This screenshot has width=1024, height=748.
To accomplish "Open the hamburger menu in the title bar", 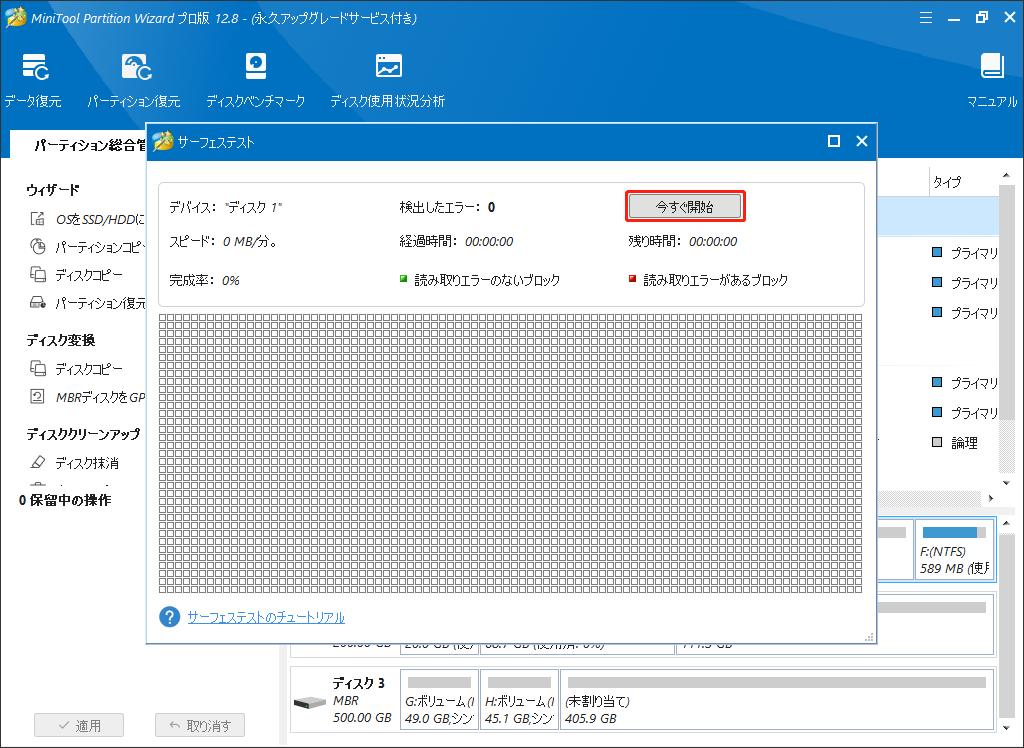I will [x=925, y=18].
